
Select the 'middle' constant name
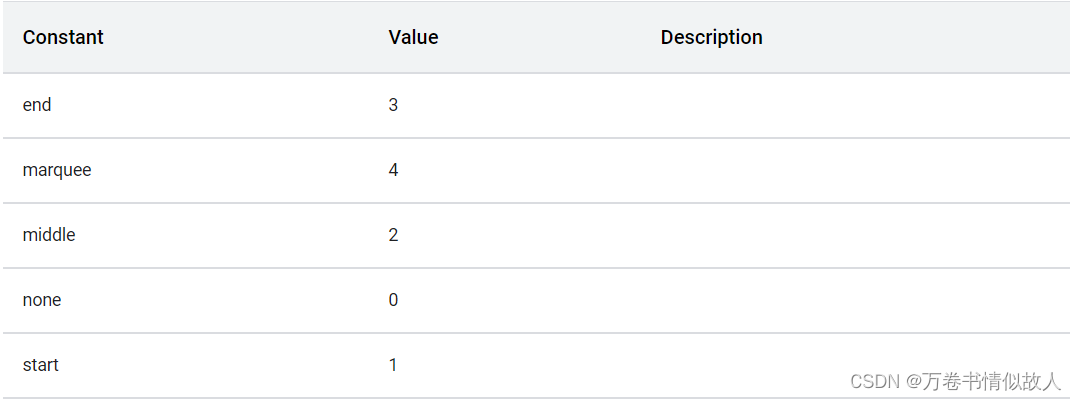[49, 235]
